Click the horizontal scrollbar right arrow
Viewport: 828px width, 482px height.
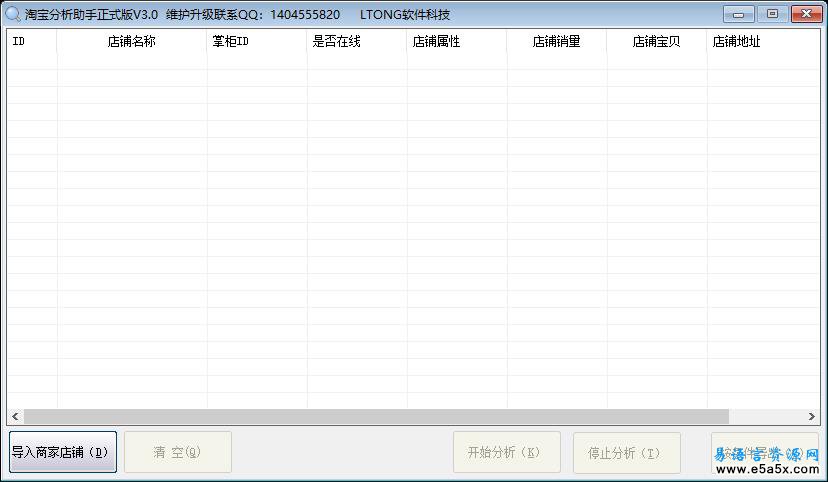coord(812,416)
